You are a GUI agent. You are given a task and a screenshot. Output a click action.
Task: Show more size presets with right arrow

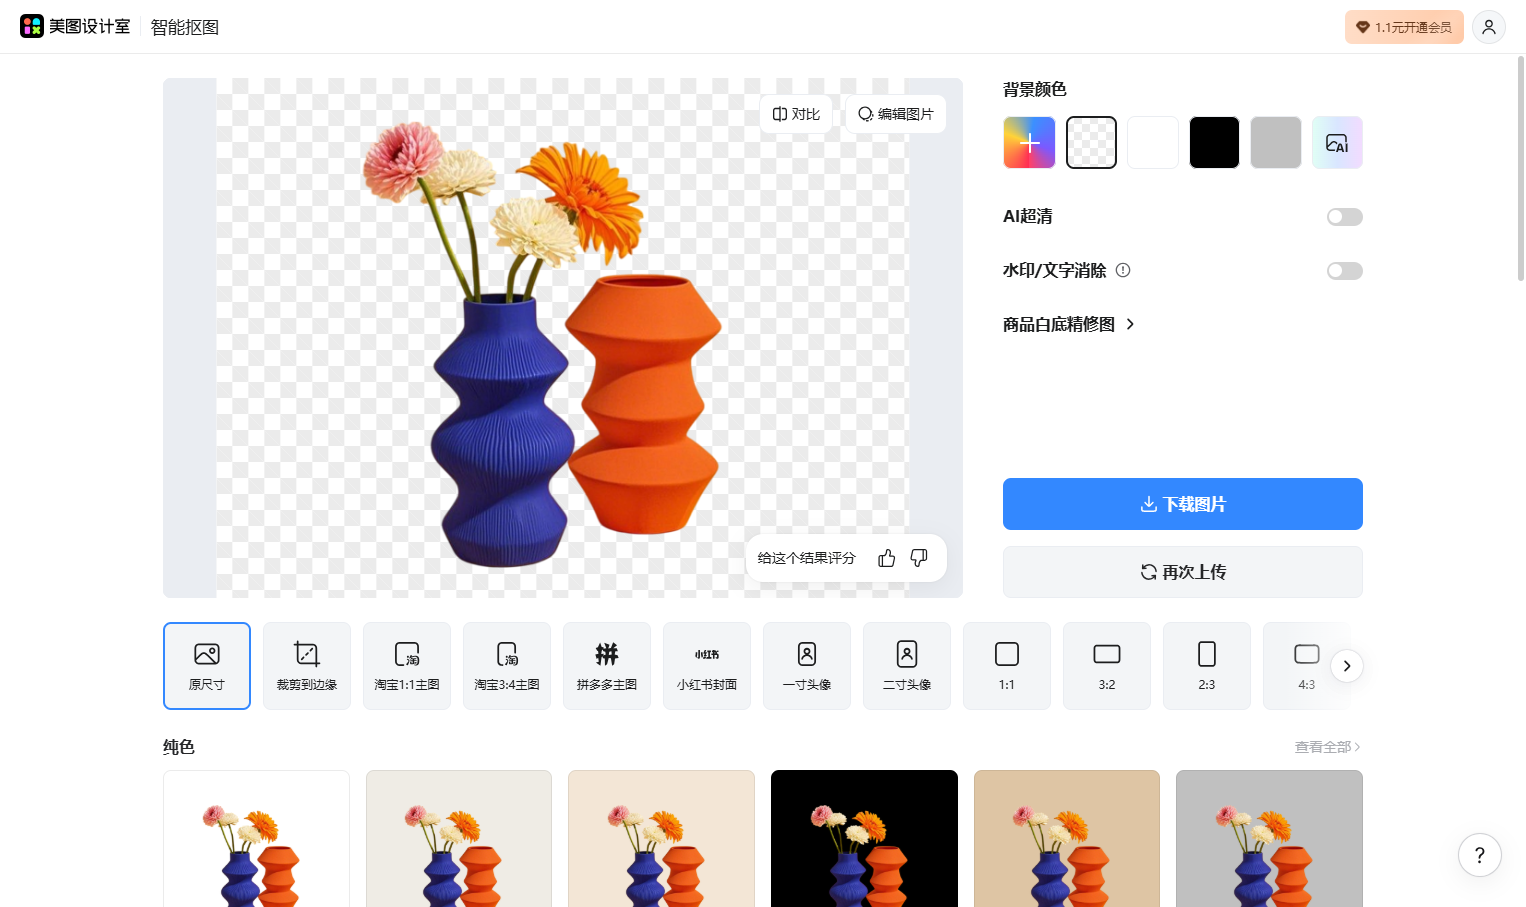click(x=1347, y=666)
